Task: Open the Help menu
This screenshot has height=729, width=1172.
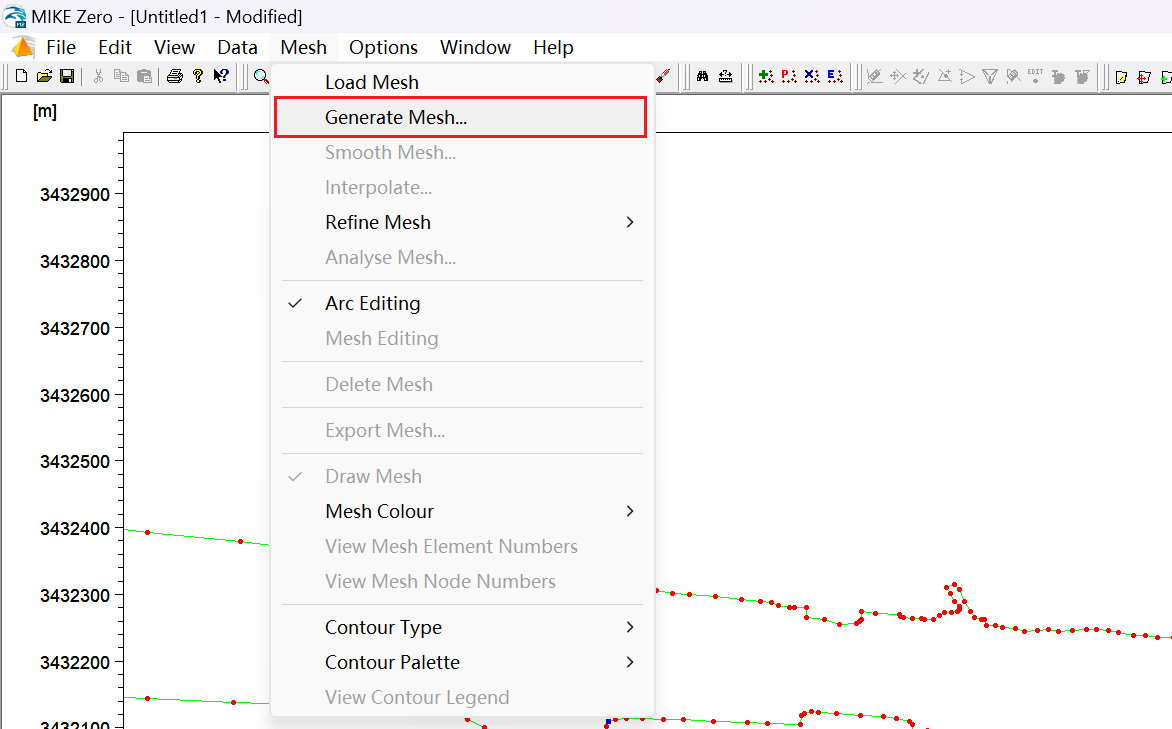Action: [x=553, y=47]
